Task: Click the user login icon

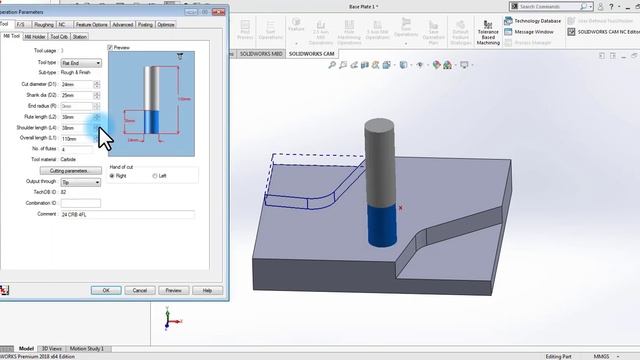Action: point(600,7)
